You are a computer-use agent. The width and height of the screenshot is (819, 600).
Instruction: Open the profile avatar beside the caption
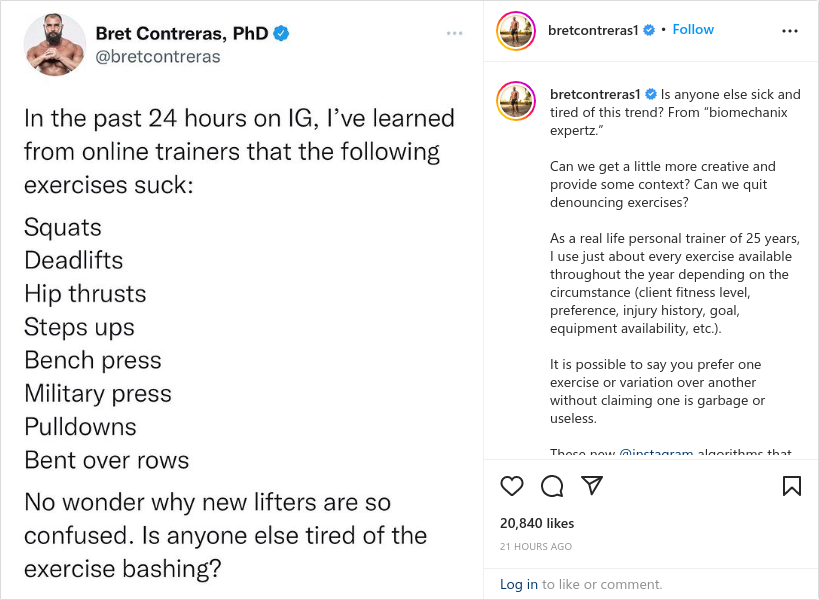[x=516, y=101]
